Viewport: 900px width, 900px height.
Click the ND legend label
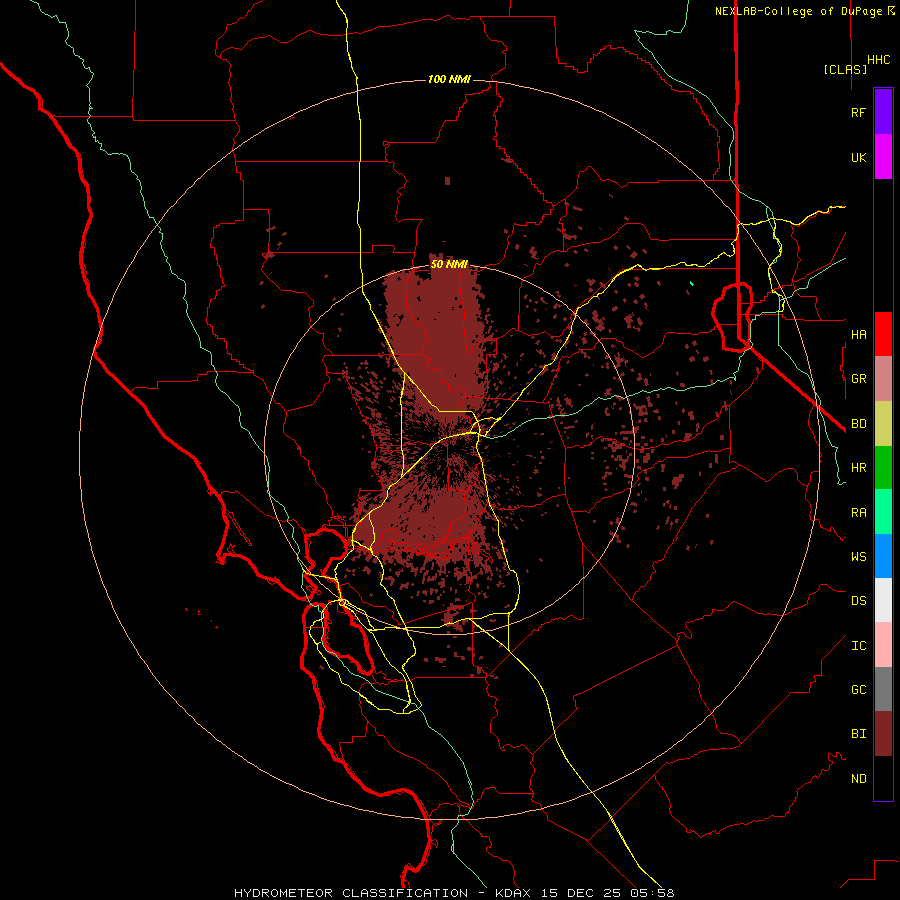(x=858, y=779)
